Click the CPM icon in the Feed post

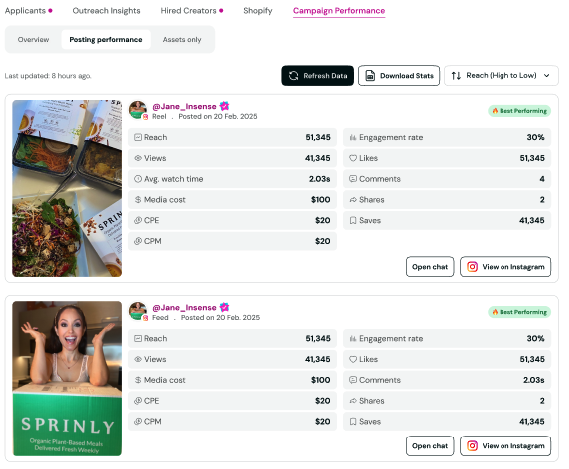click(x=138, y=421)
